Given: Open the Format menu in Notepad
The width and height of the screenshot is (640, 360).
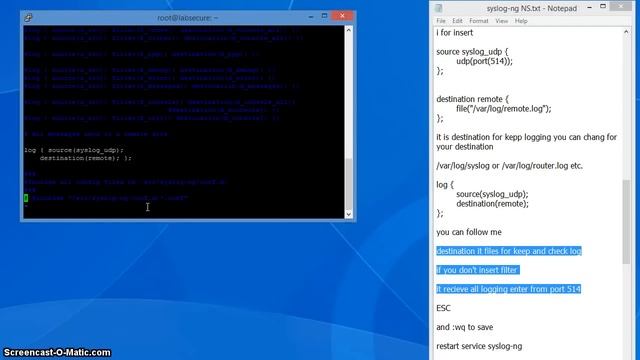Looking at the screenshot, I should tap(478, 21).
